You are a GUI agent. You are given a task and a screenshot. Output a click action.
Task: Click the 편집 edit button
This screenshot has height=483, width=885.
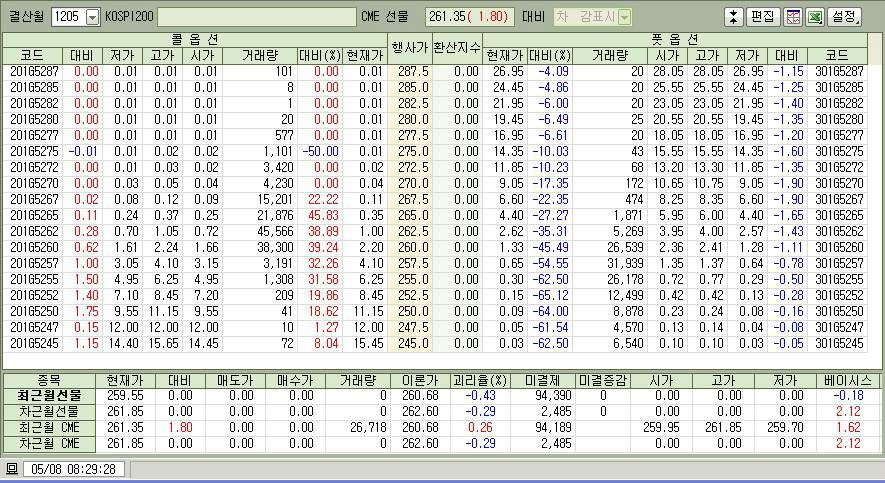pyautogui.click(x=763, y=17)
